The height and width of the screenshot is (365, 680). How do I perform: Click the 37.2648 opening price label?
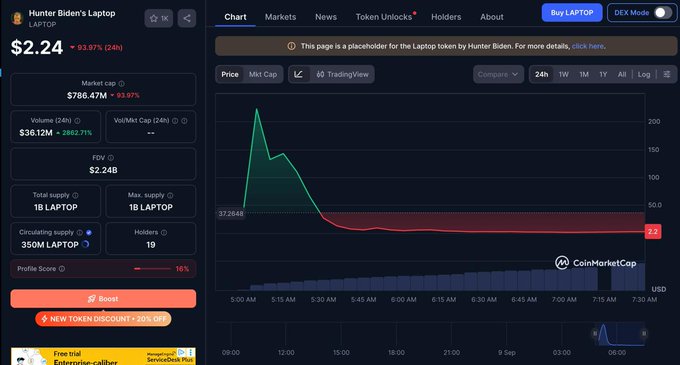(x=231, y=213)
